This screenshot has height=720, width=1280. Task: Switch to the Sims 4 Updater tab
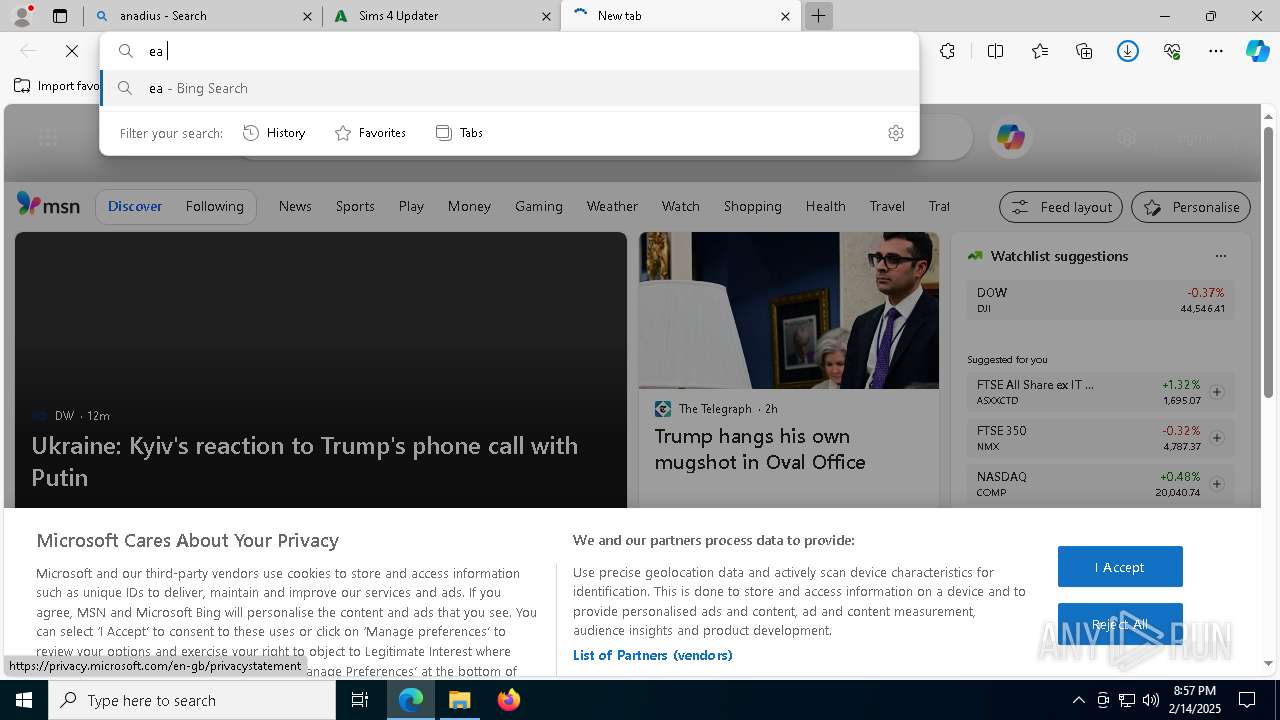(x=441, y=16)
